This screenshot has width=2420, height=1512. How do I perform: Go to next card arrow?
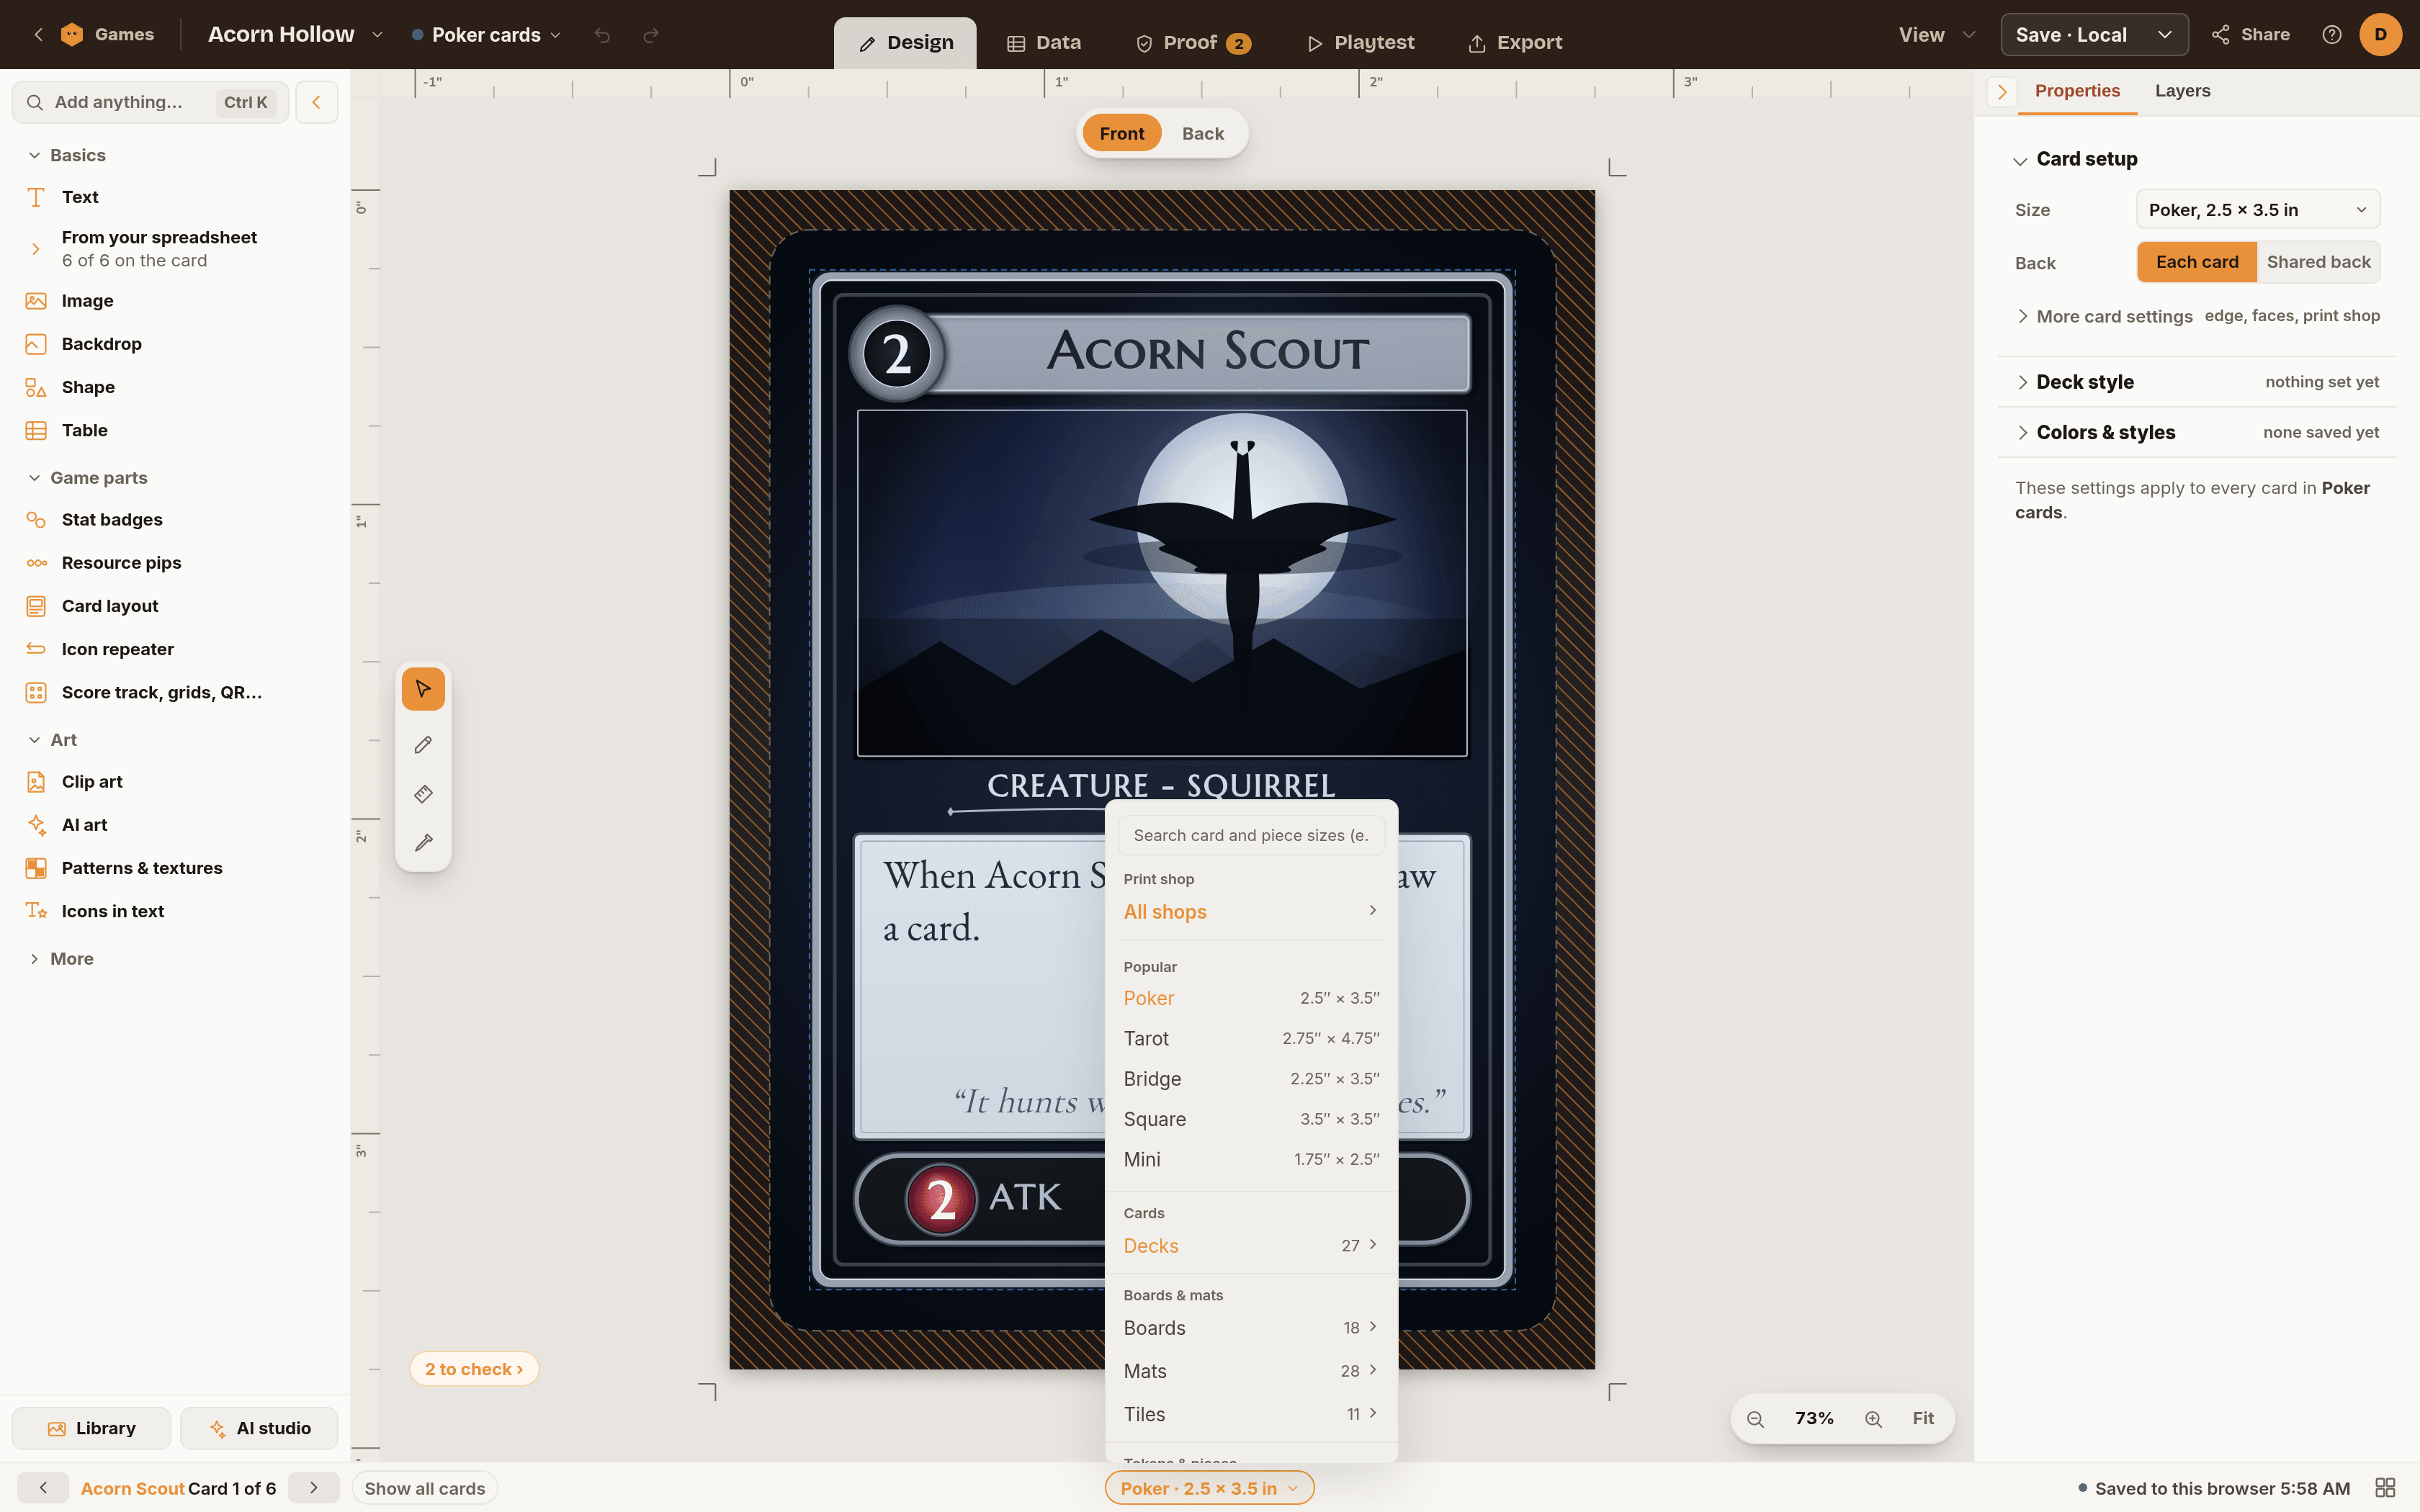click(314, 1488)
